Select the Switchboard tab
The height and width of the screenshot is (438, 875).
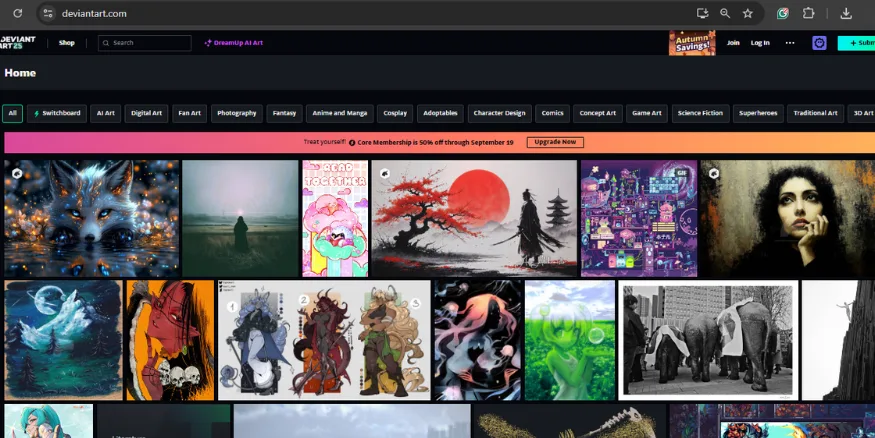(57, 113)
